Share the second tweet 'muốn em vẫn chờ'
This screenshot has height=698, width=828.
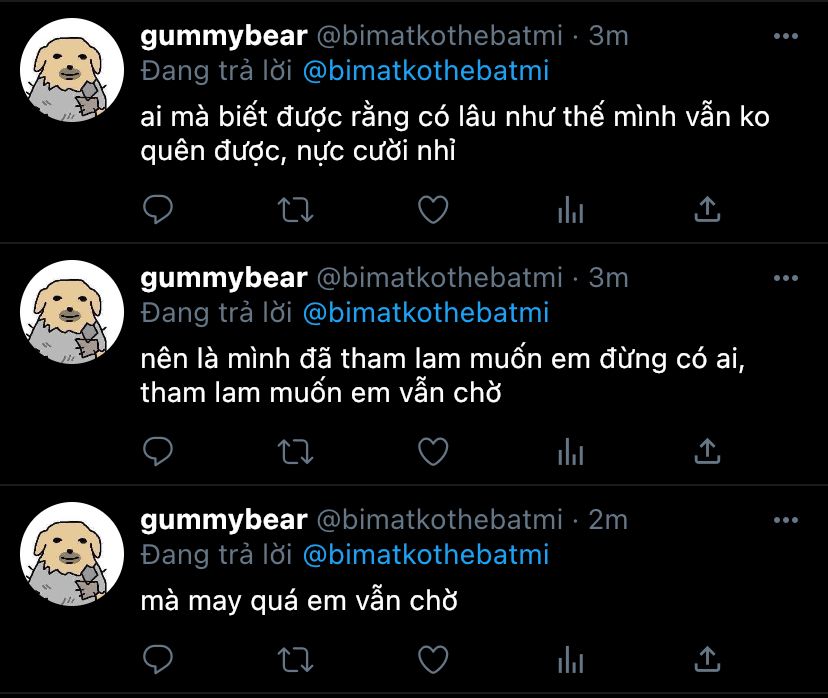(x=707, y=451)
